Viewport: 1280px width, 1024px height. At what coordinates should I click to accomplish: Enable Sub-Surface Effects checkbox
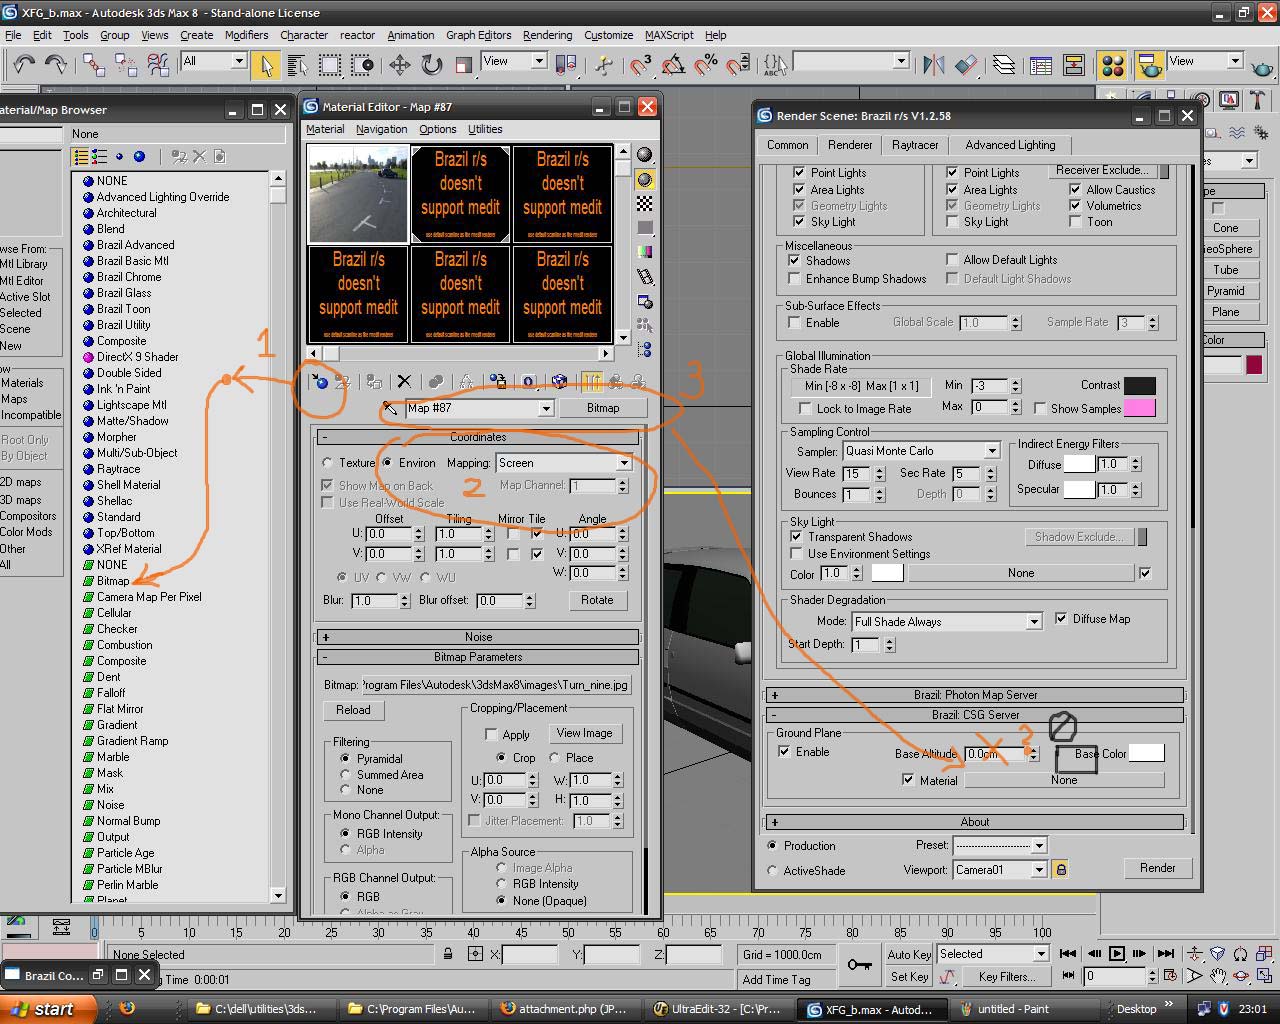tap(795, 322)
